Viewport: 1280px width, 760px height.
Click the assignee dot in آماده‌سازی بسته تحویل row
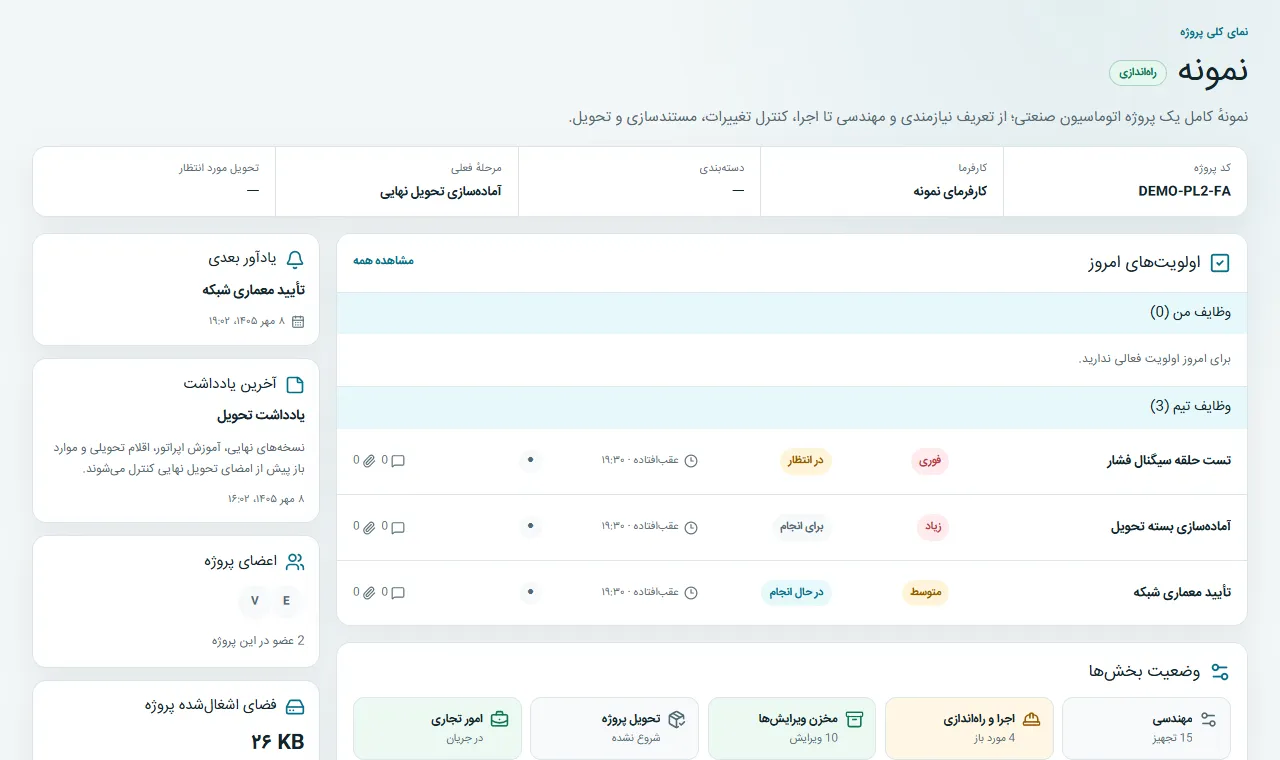(530, 527)
